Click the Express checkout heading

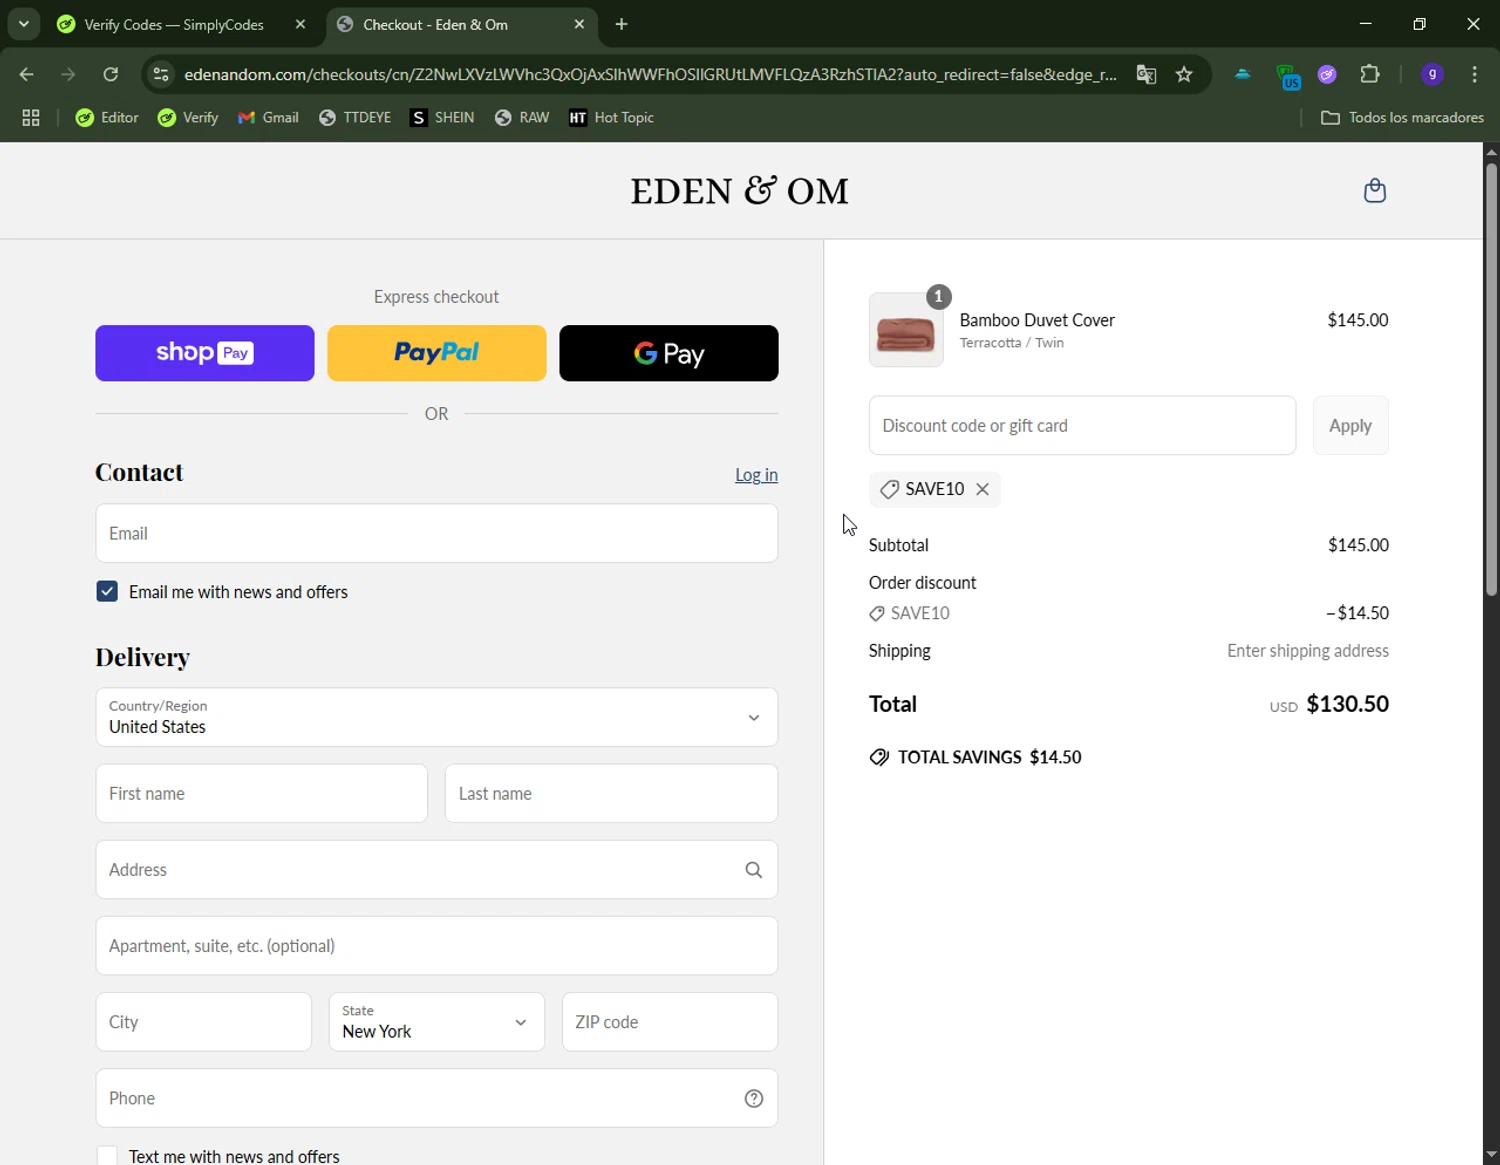[436, 297]
